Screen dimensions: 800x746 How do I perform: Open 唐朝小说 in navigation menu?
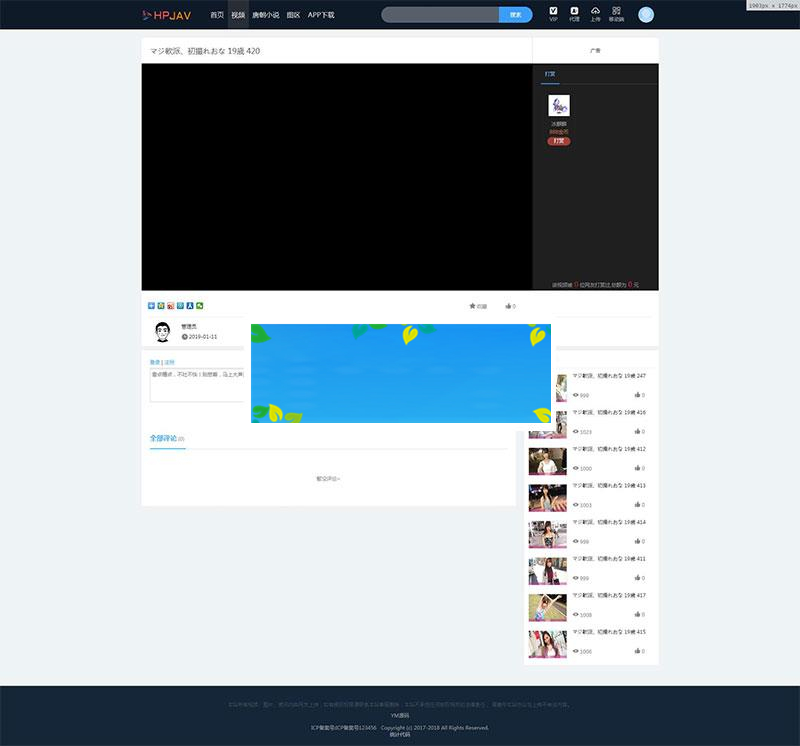pyautogui.click(x=265, y=15)
